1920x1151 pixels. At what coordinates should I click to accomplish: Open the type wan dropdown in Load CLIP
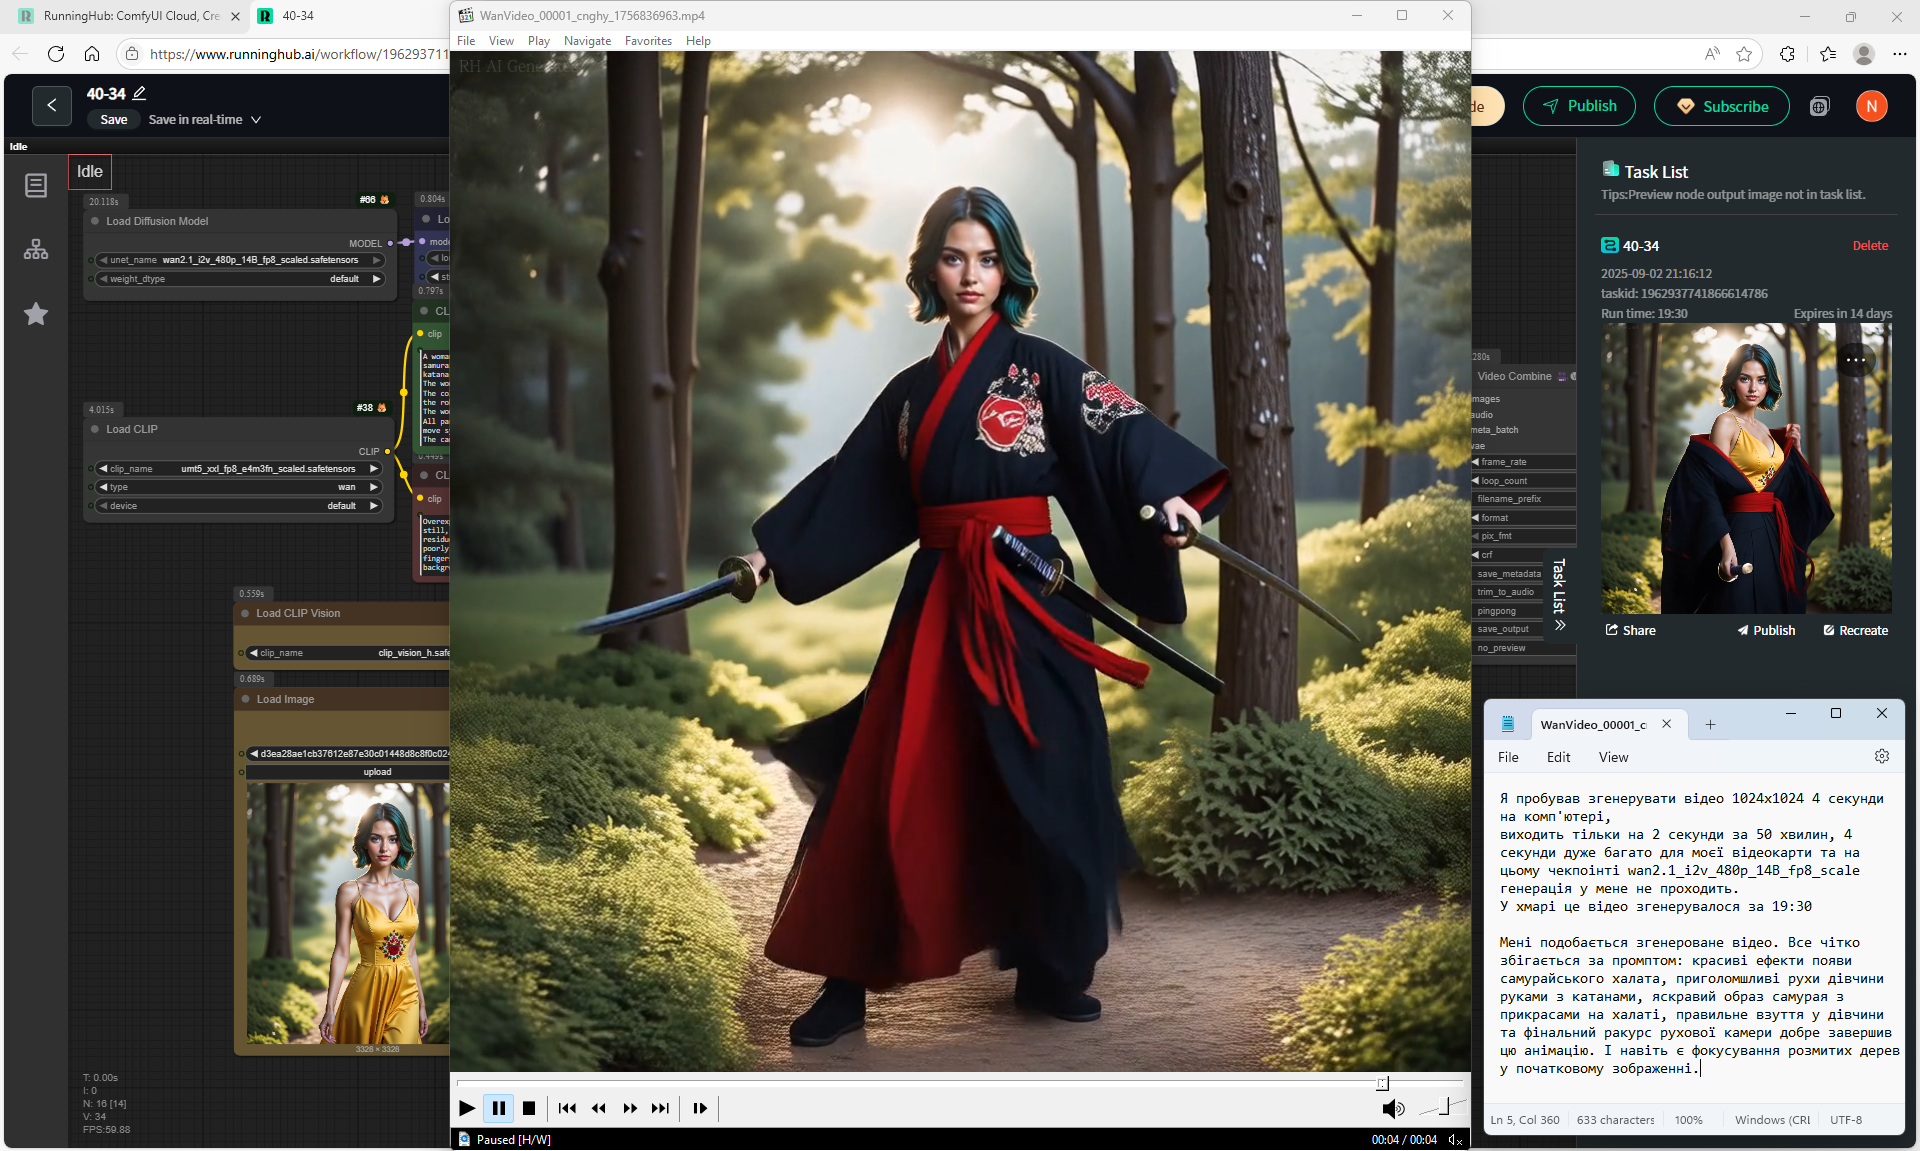tap(240, 487)
